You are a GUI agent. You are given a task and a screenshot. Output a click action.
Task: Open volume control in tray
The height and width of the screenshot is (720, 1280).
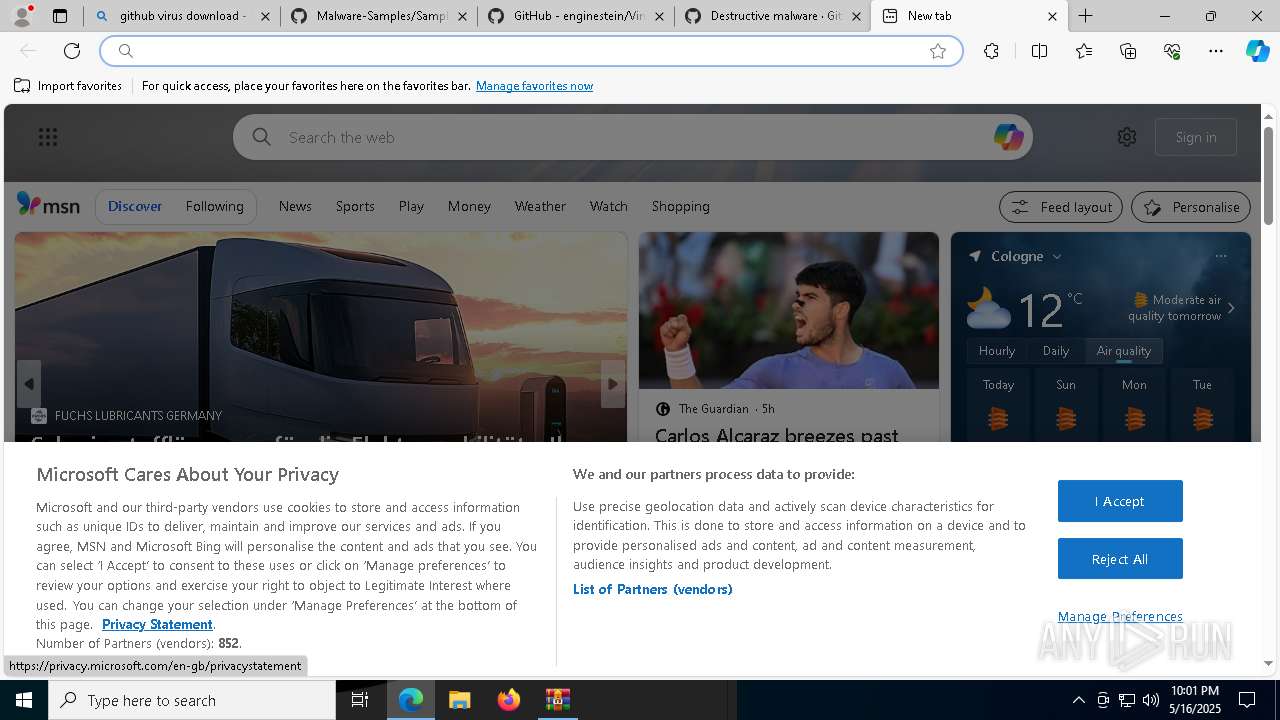[1150, 700]
